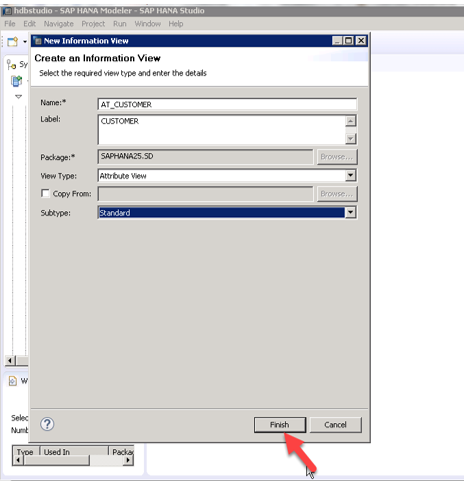The height and width of the screenshot is (483, 464).
Task: Click Label box scroll up arrow
Action: (350, 121)
